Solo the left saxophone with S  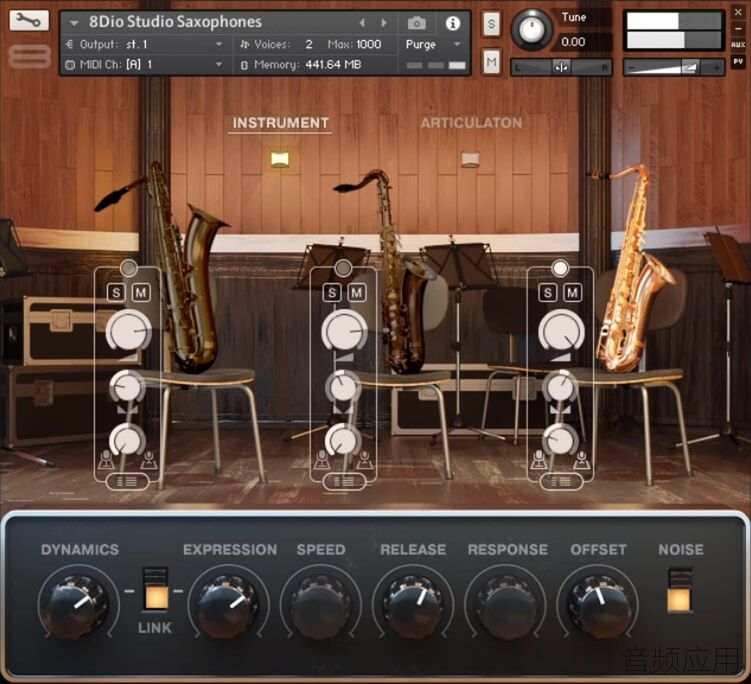pyautogui.click(x=116, y=292)
